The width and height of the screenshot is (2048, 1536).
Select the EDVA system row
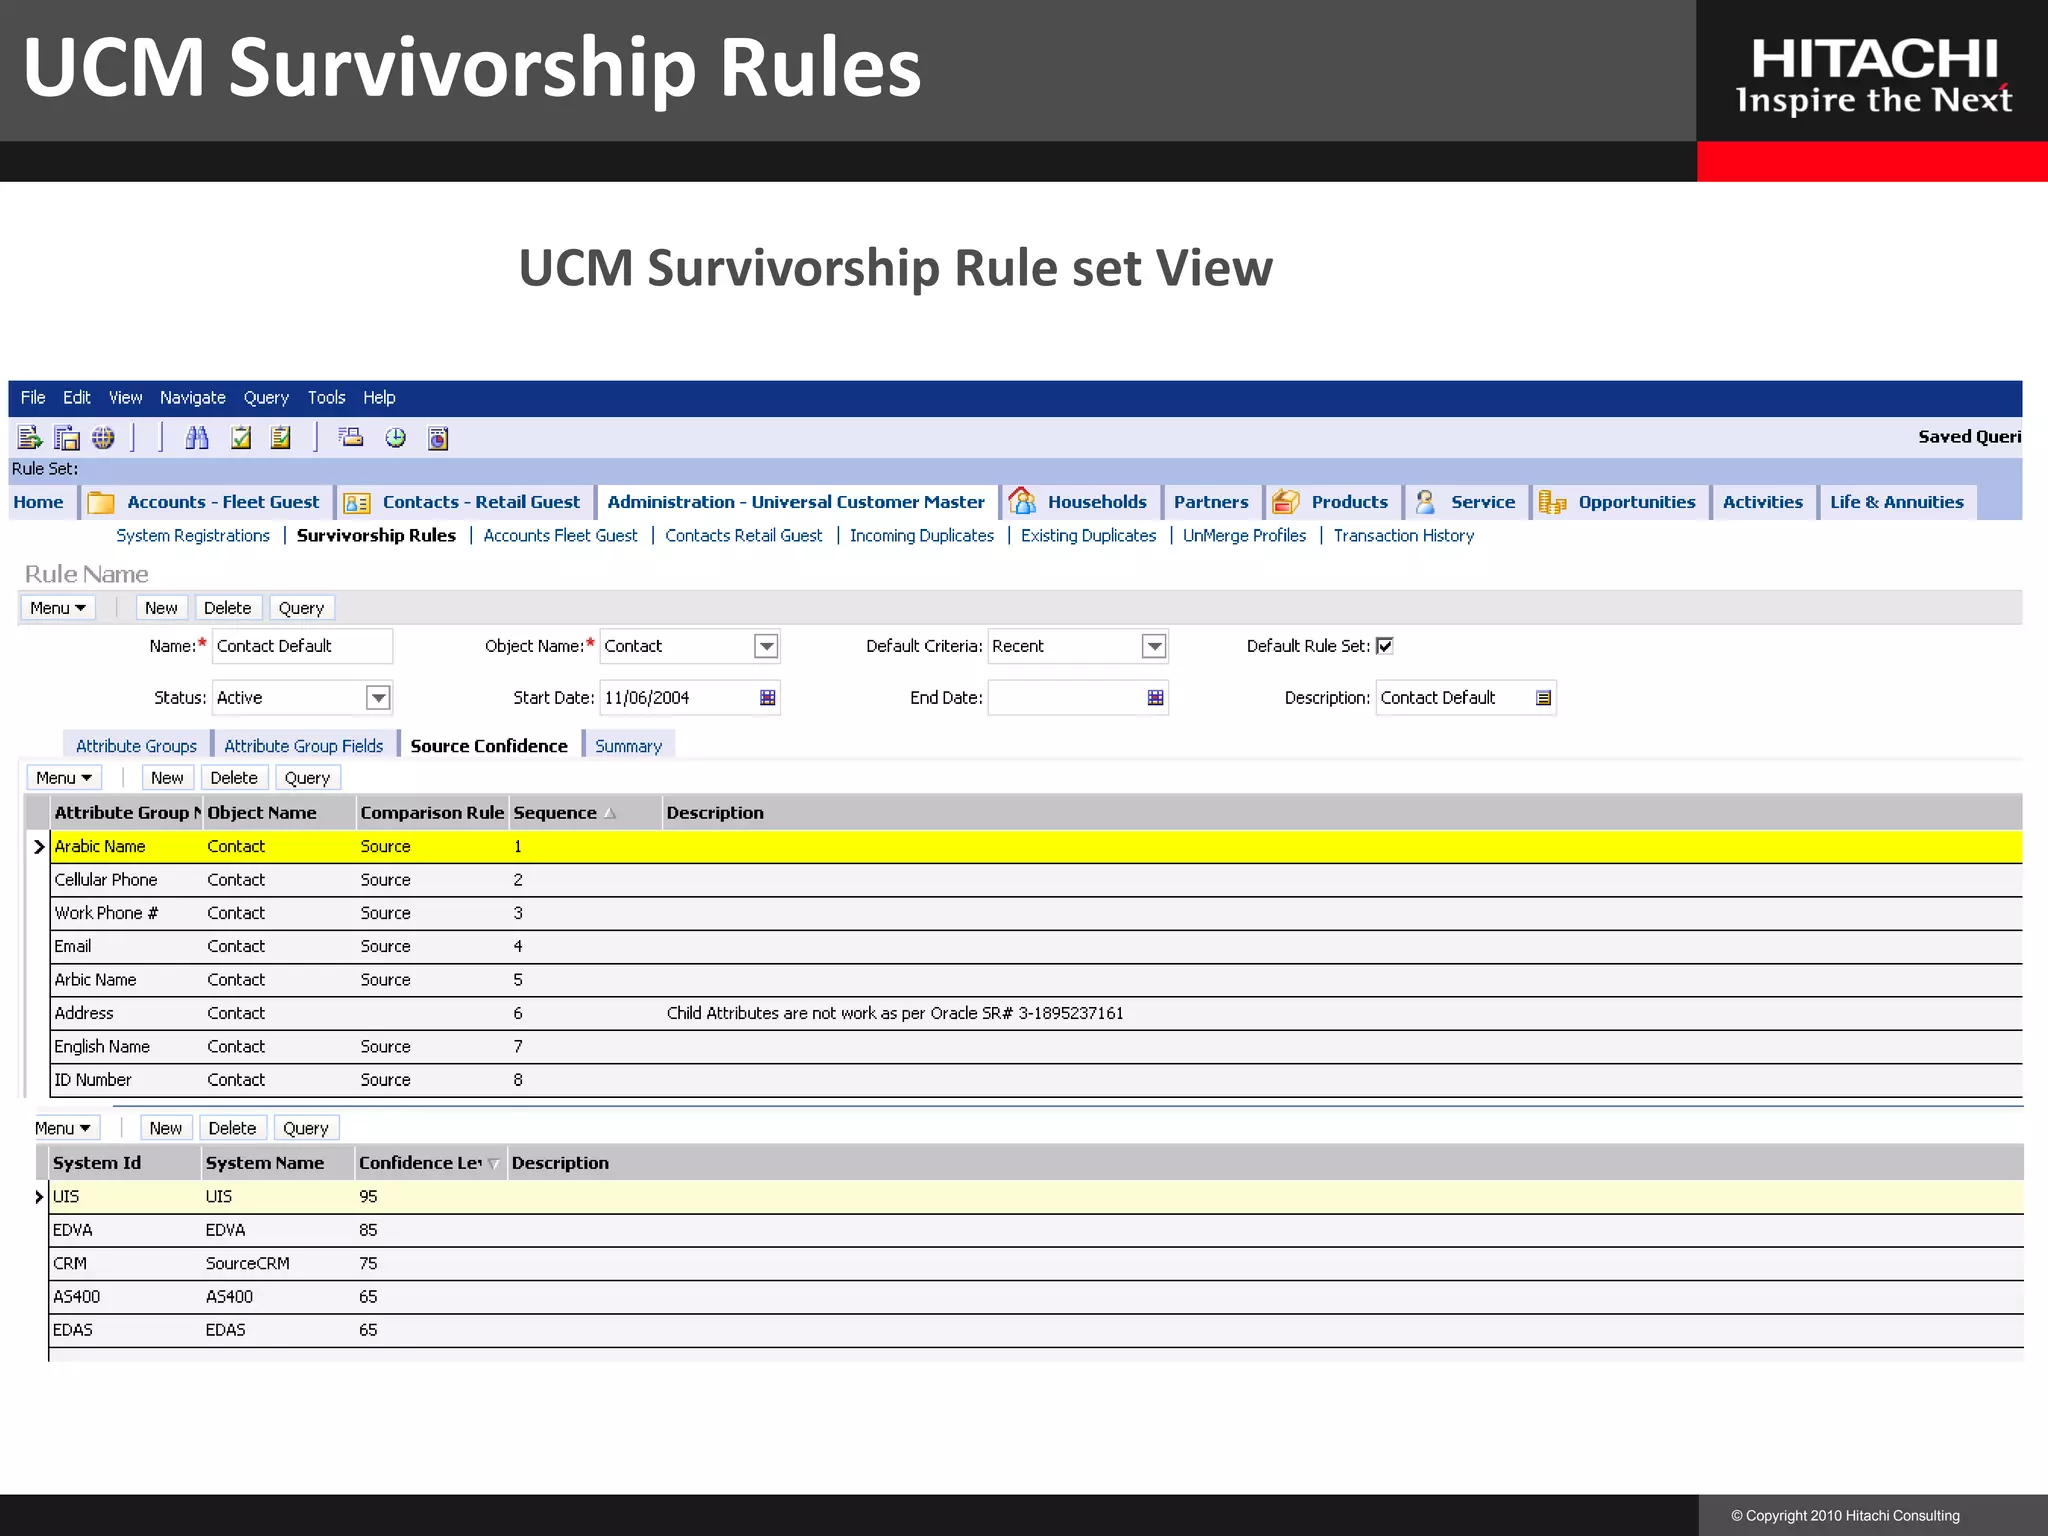(1037, 1230)
